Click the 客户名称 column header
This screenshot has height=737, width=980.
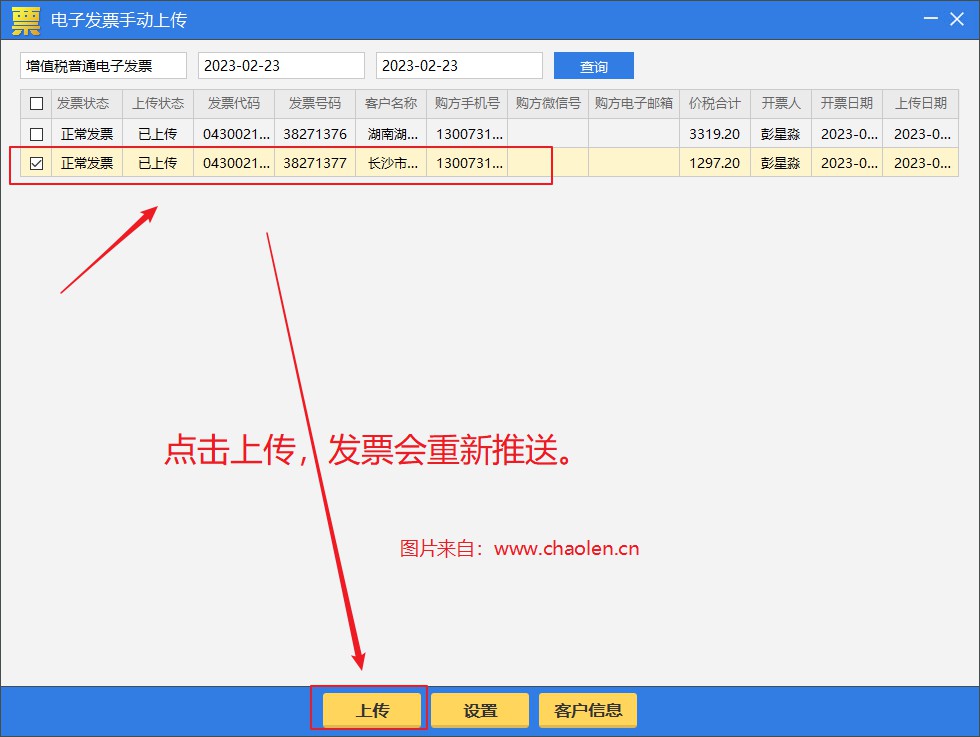pyautogui.click(x=391, y=103)
